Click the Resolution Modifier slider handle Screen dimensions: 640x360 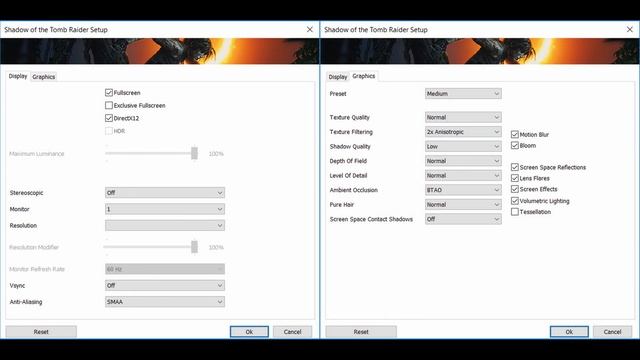click(194, 247)
